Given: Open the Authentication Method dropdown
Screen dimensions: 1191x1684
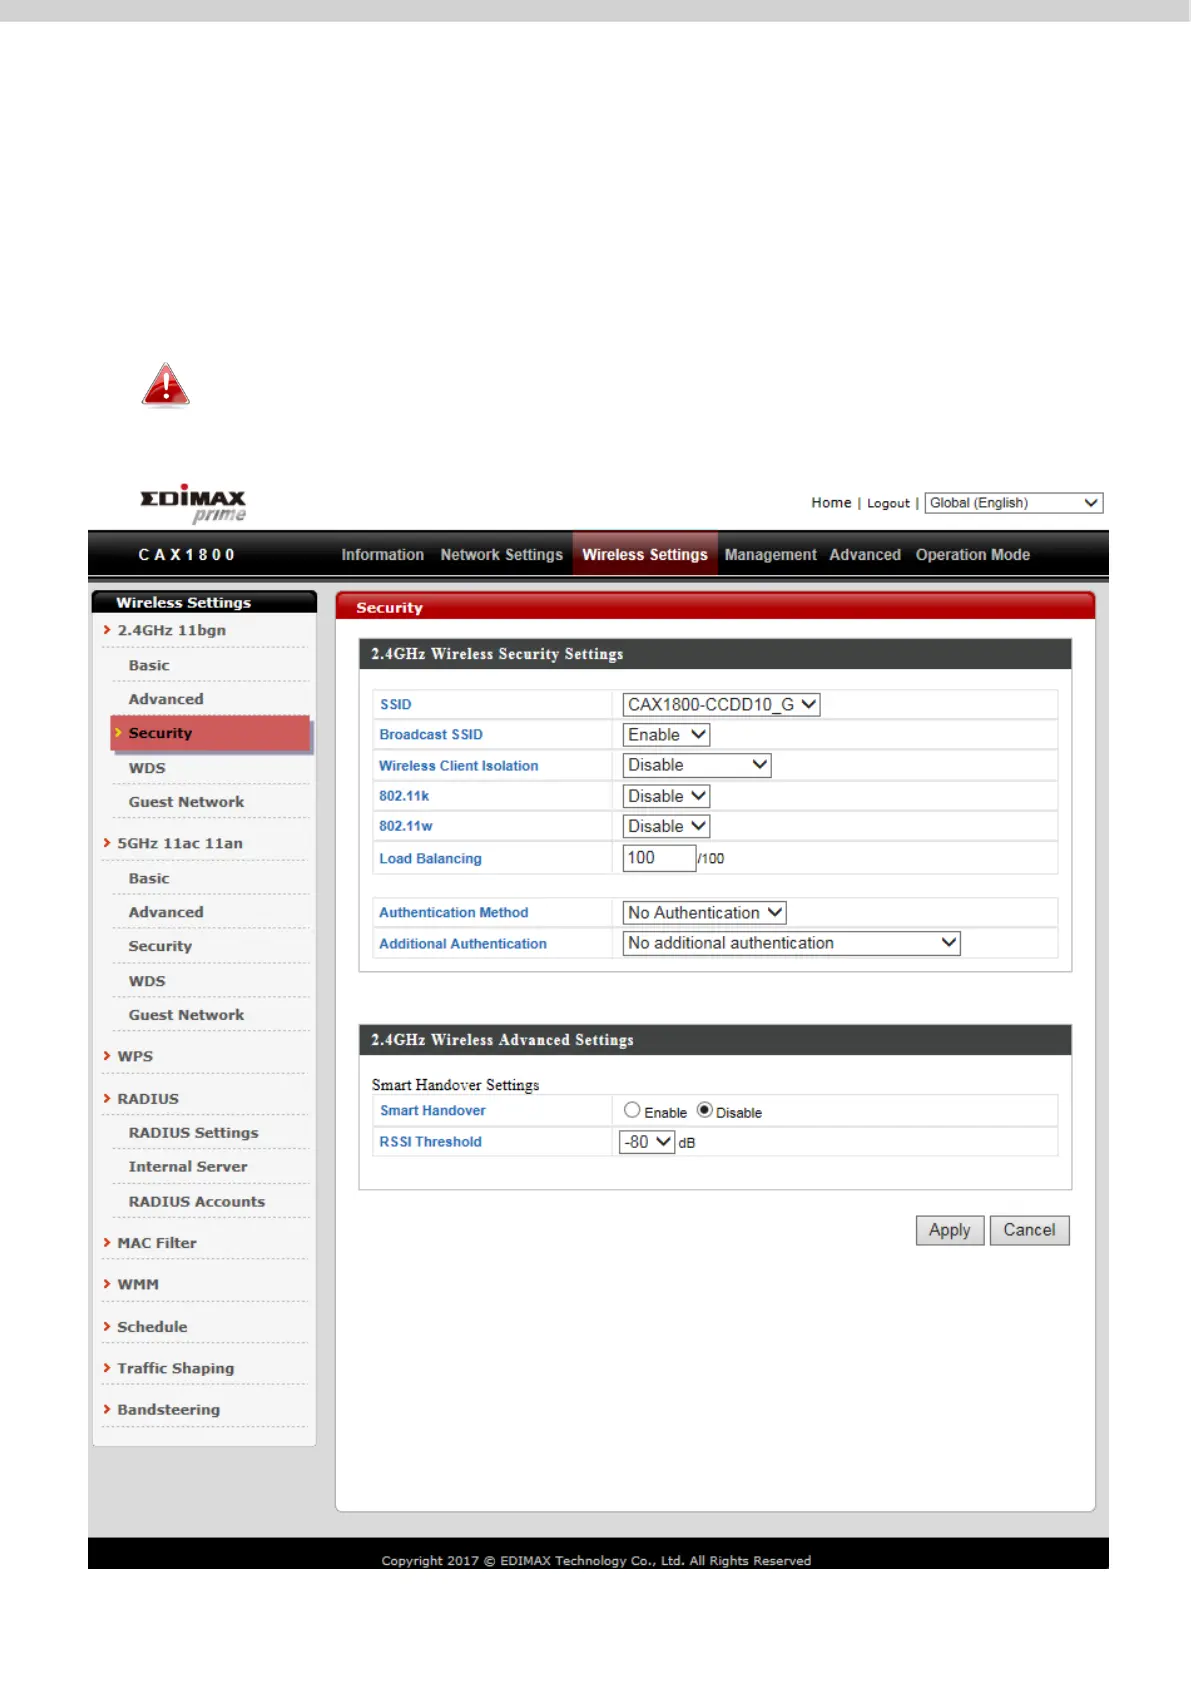Looking at the screenshot, I should pyautogui.click(x=704, y=913).
